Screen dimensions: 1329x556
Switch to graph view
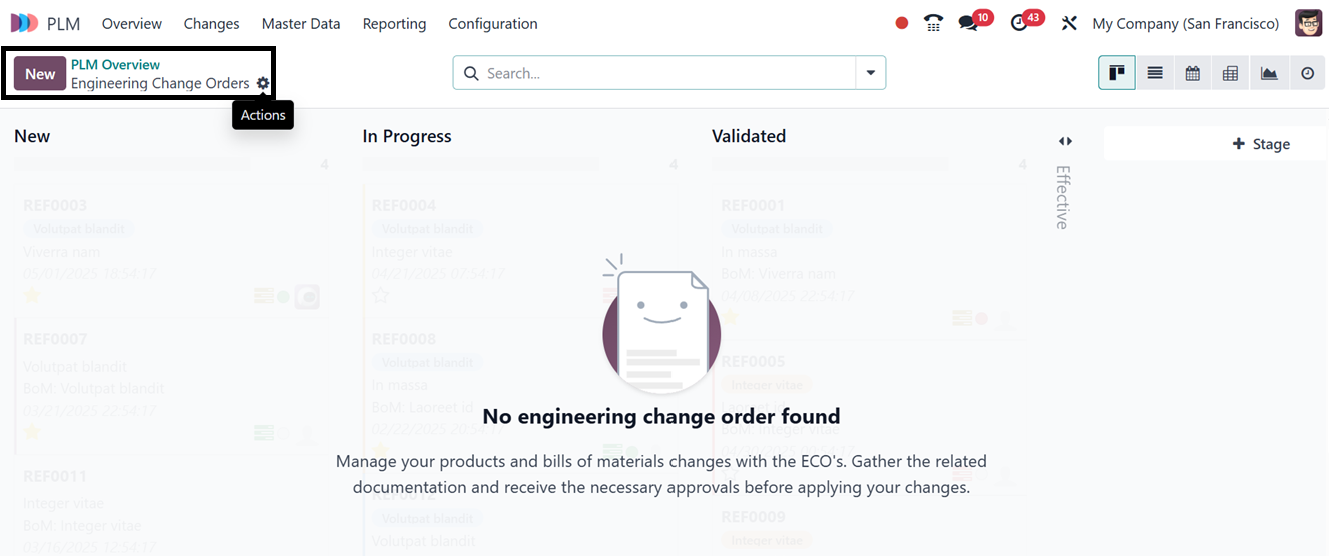(1269, 73)
